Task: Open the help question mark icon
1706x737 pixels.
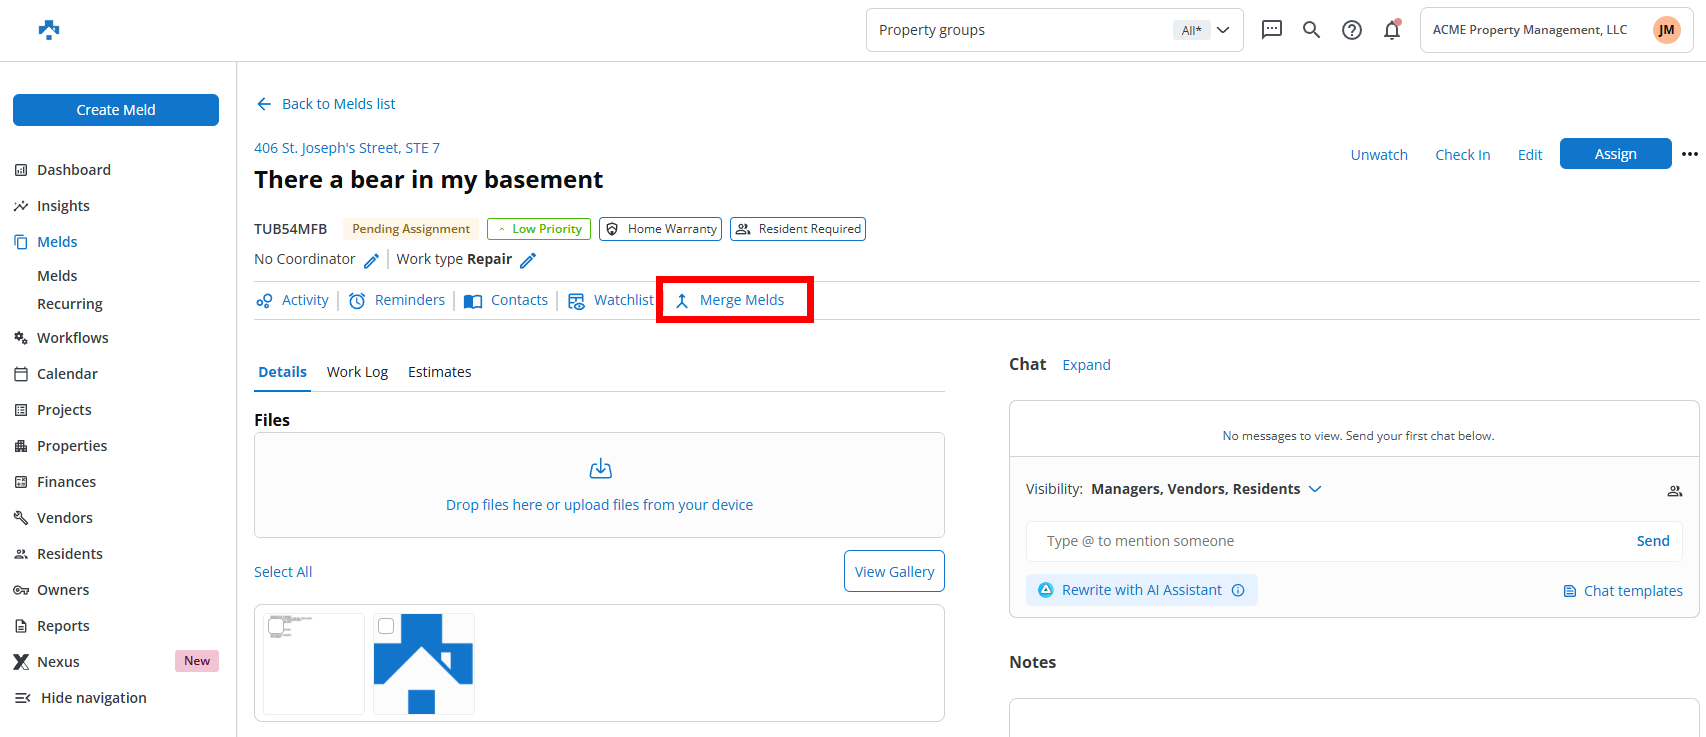Action: coord(1352,30)
